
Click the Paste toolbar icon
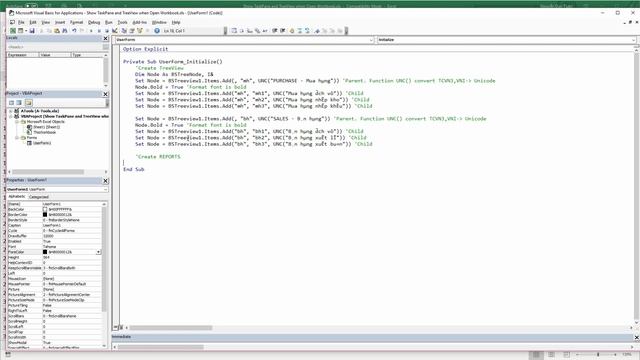(57, 31)
